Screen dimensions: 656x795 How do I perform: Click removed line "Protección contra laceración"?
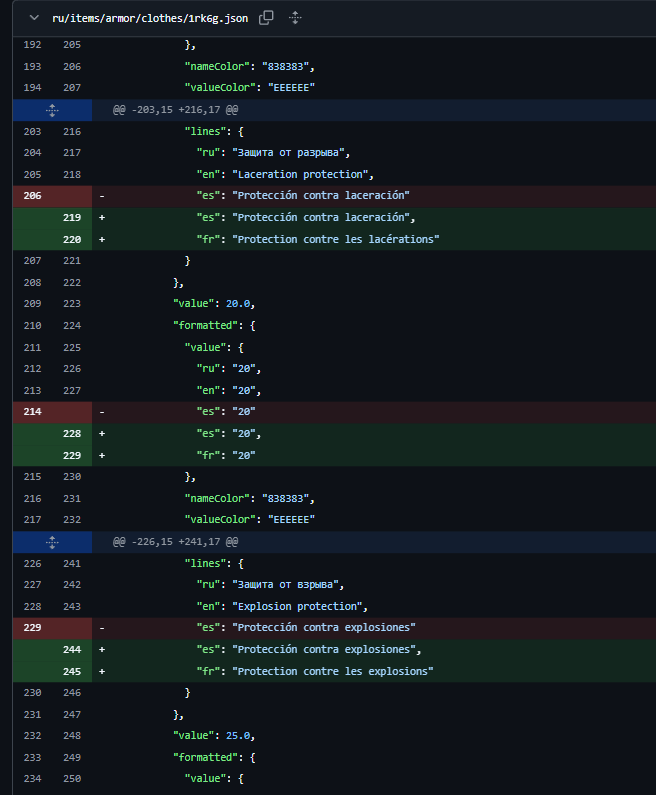(321, 196)
